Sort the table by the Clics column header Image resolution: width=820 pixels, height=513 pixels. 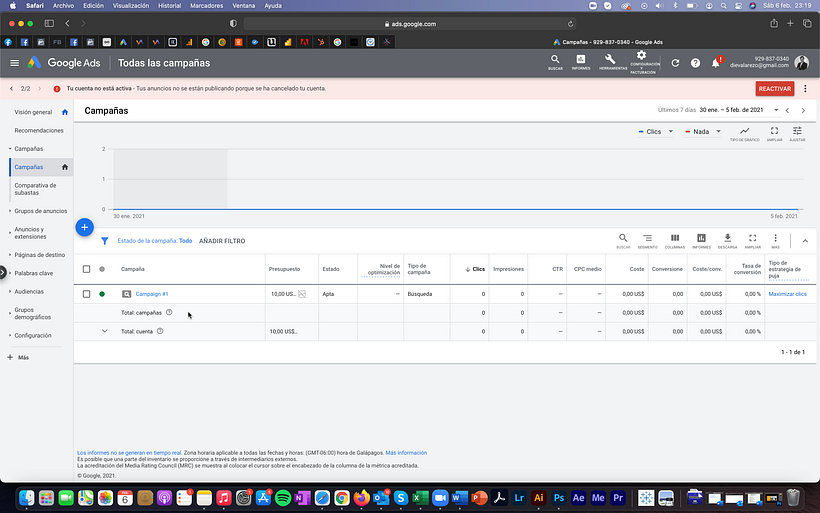coord(475,269)
